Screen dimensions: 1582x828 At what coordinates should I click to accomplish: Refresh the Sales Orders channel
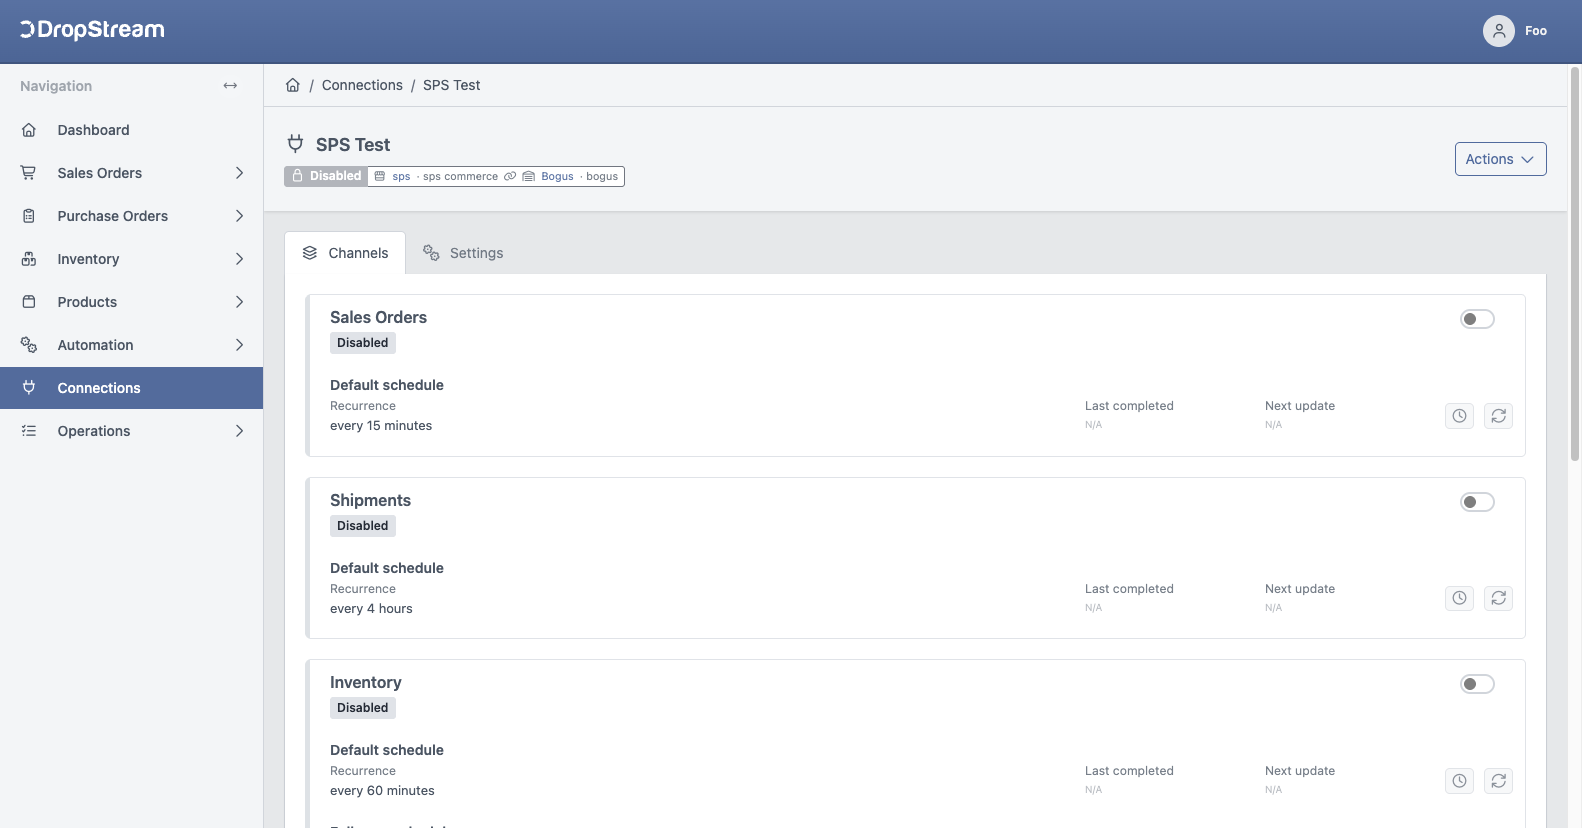click(x=1498, y=416)
